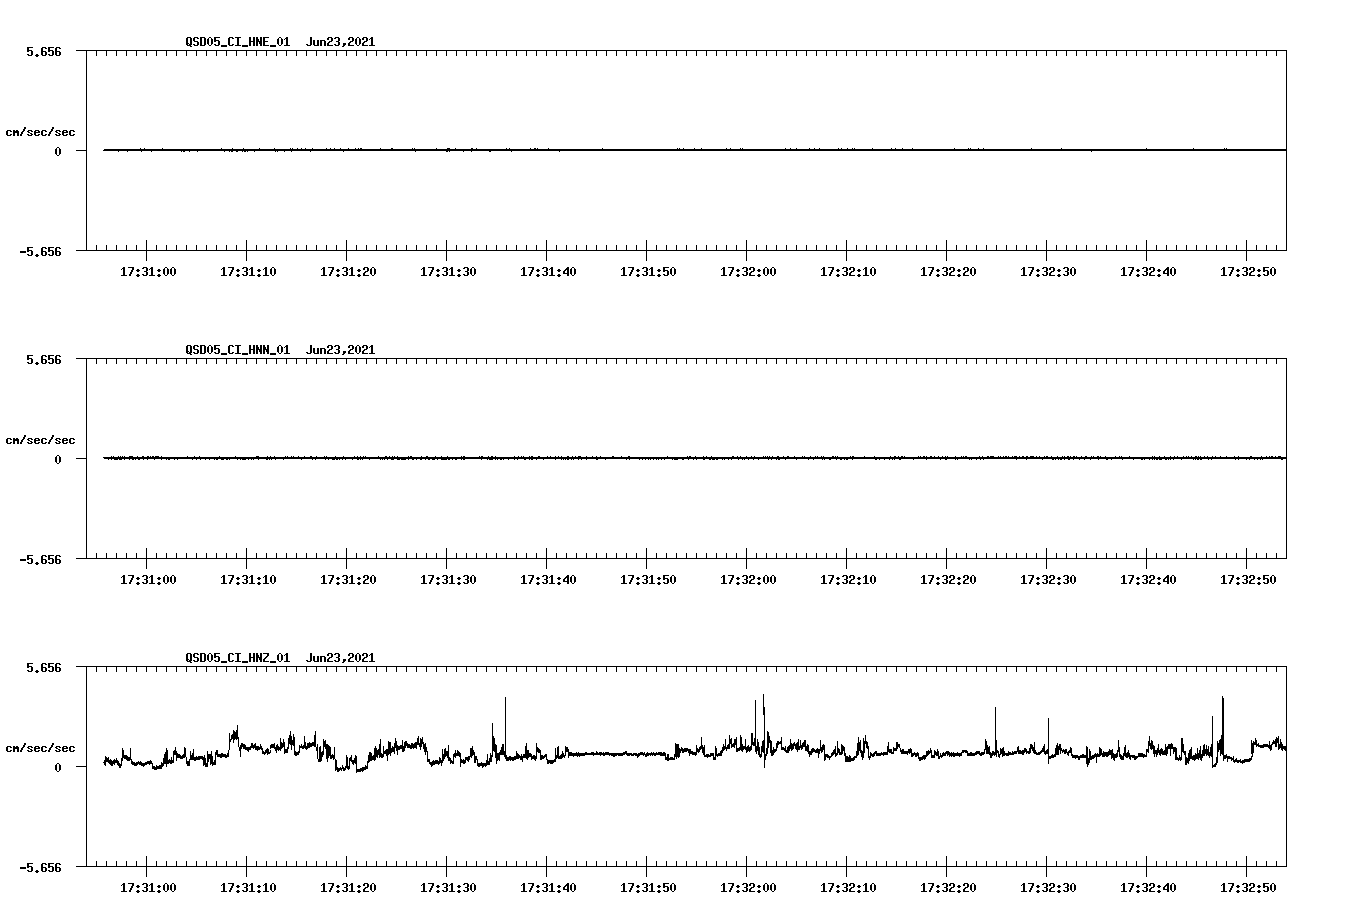Click the 5.656 upper limit on HNN axis
This screenshot has width=1358, height=924.
click(x=44, y=359)
